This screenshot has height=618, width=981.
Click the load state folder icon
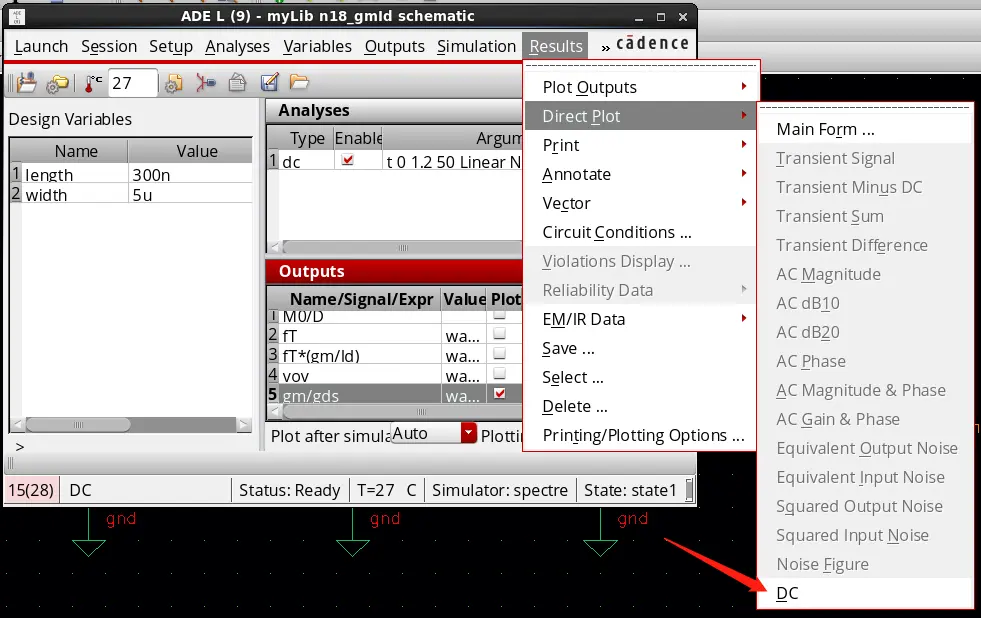point(299,82)
